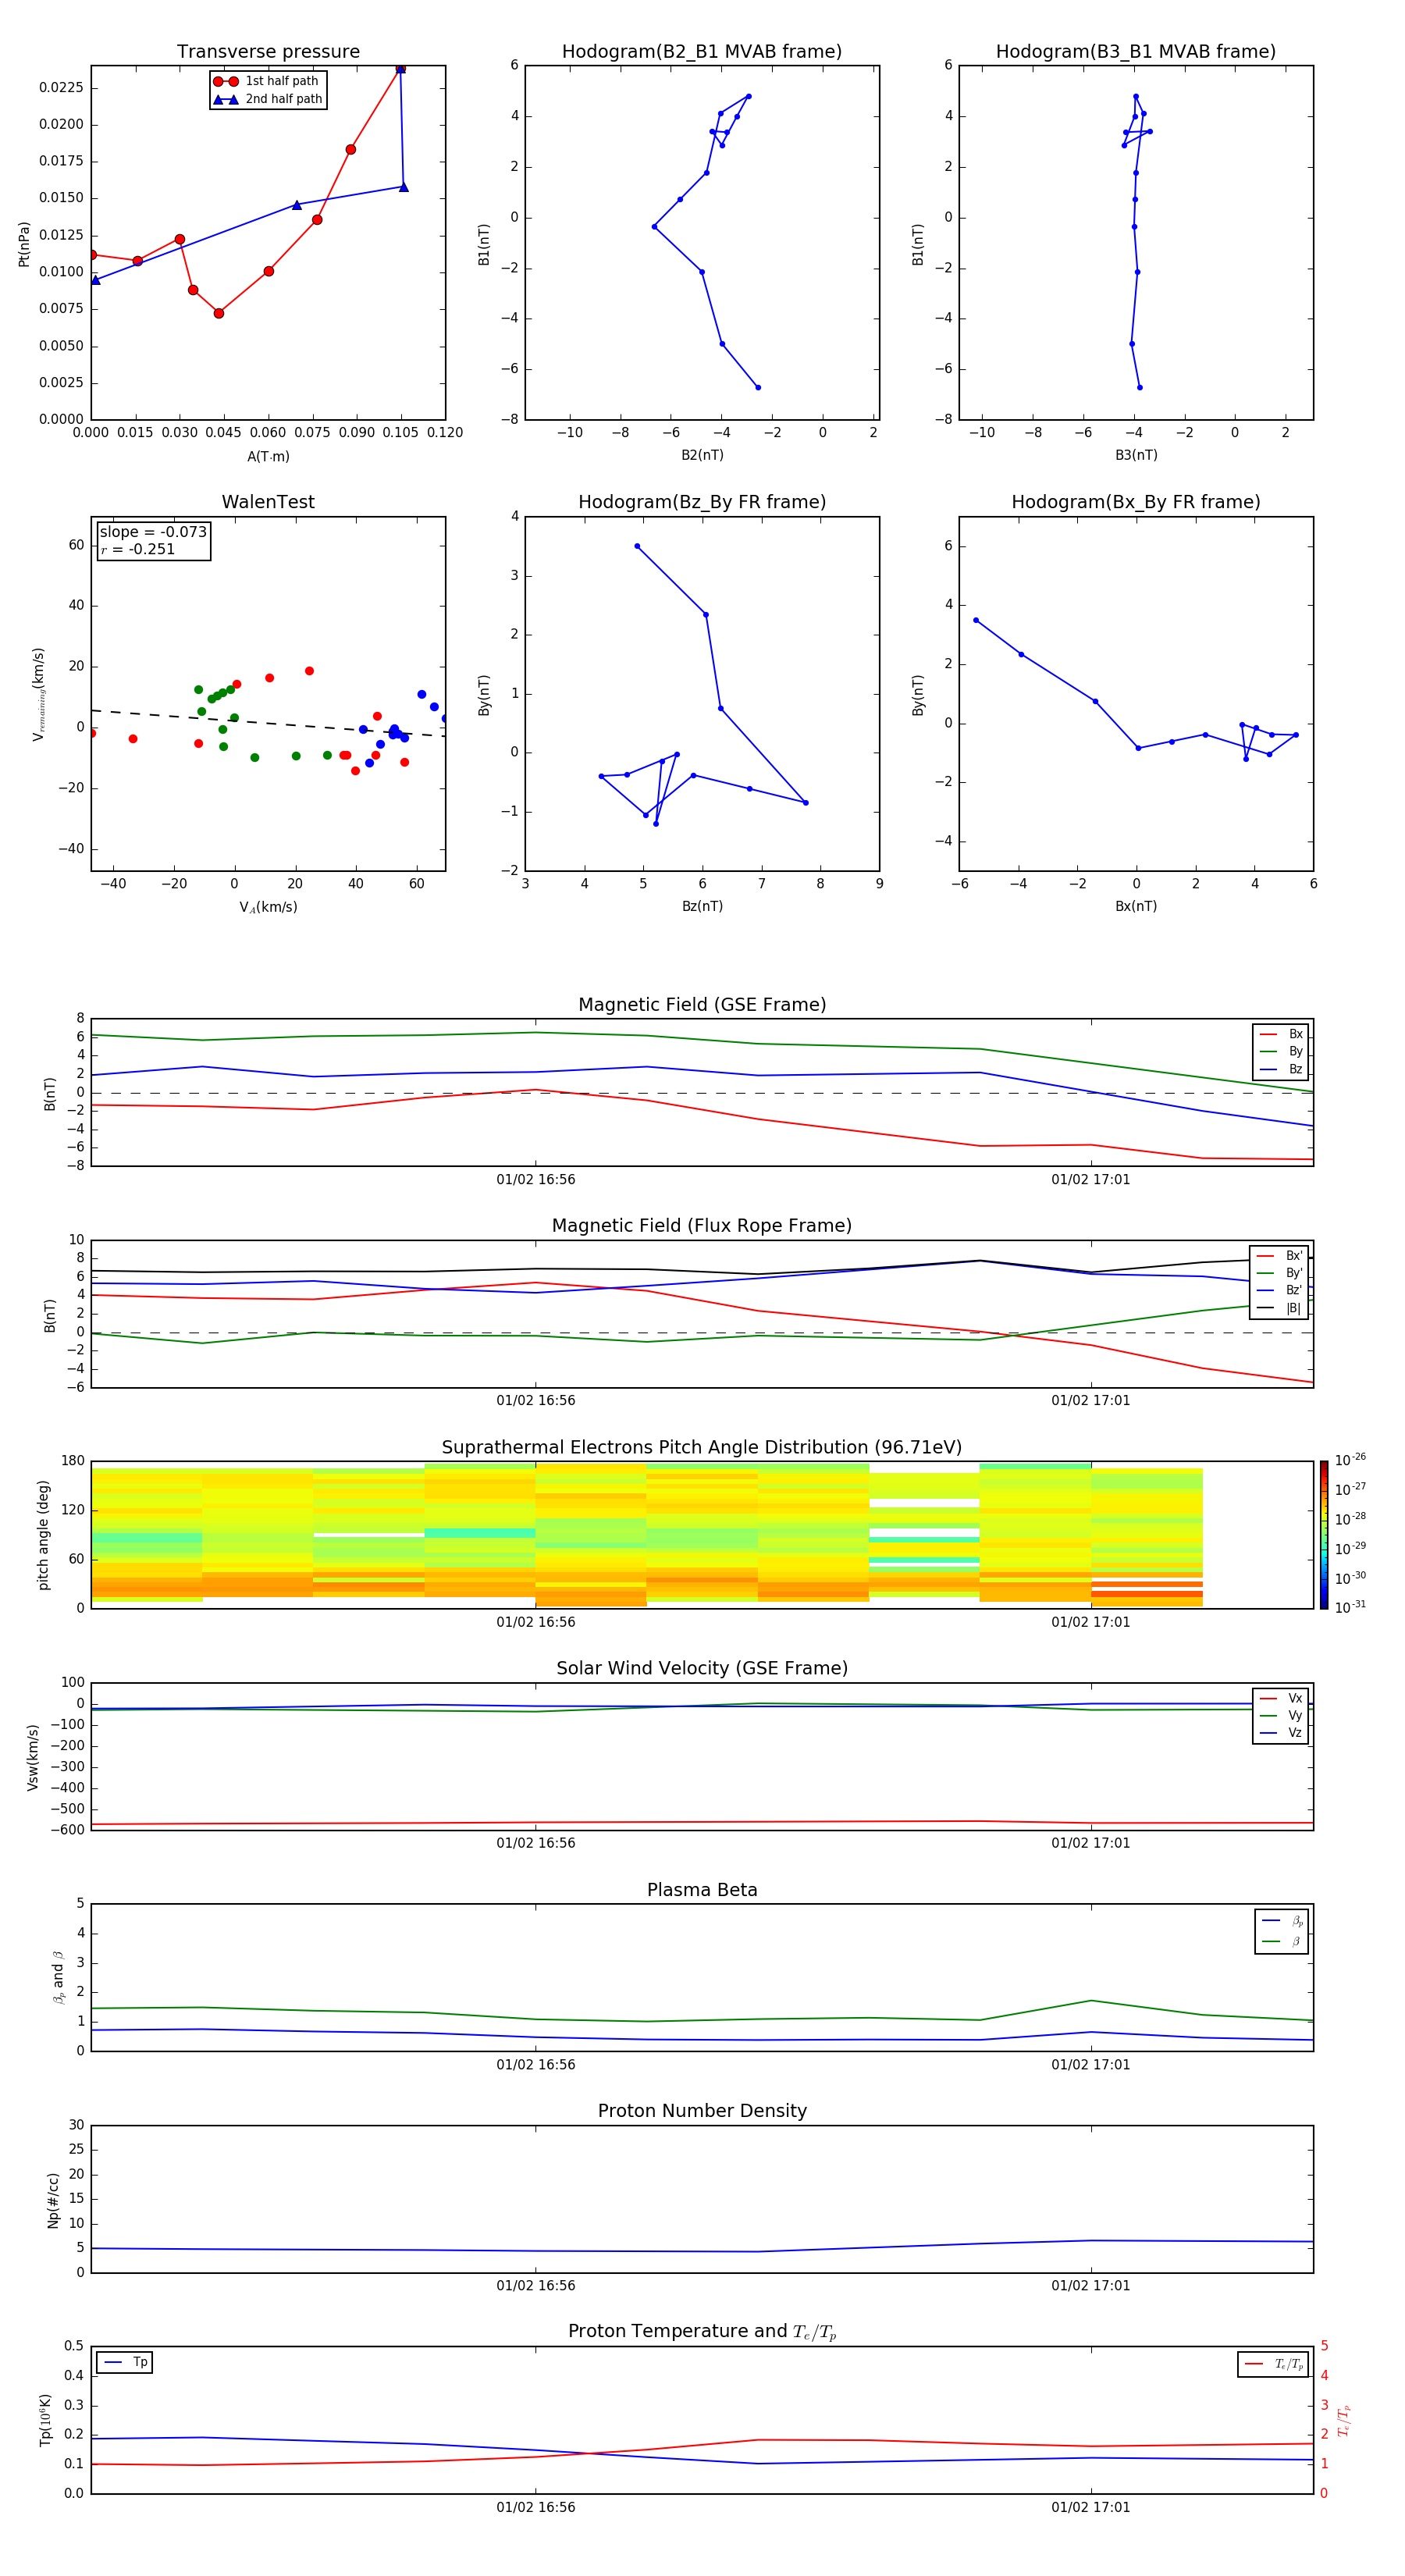Click the "Magnetic Field (Flux Rope Frame)" title

point(702,1226)
